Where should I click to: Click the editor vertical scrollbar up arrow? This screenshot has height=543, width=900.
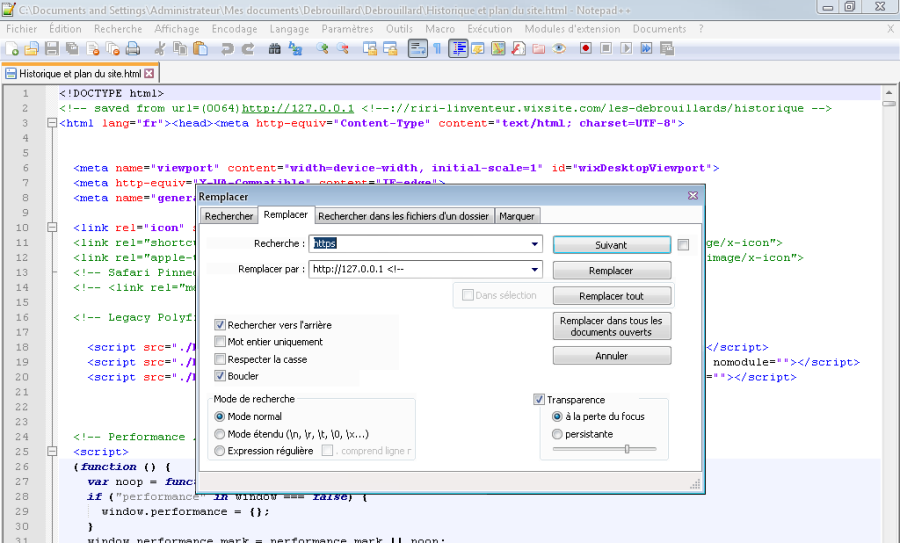(x=889, y=92)
